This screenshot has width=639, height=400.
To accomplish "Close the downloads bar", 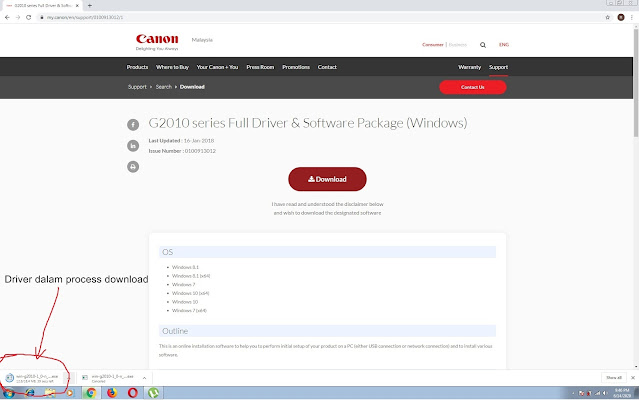I will tap(633, 378).
